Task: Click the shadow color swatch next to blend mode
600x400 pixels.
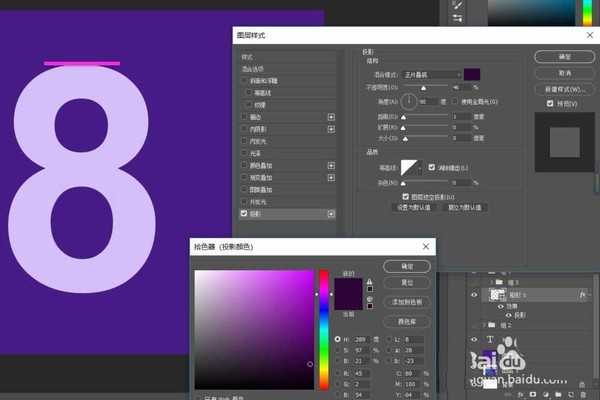Action: 472,74
